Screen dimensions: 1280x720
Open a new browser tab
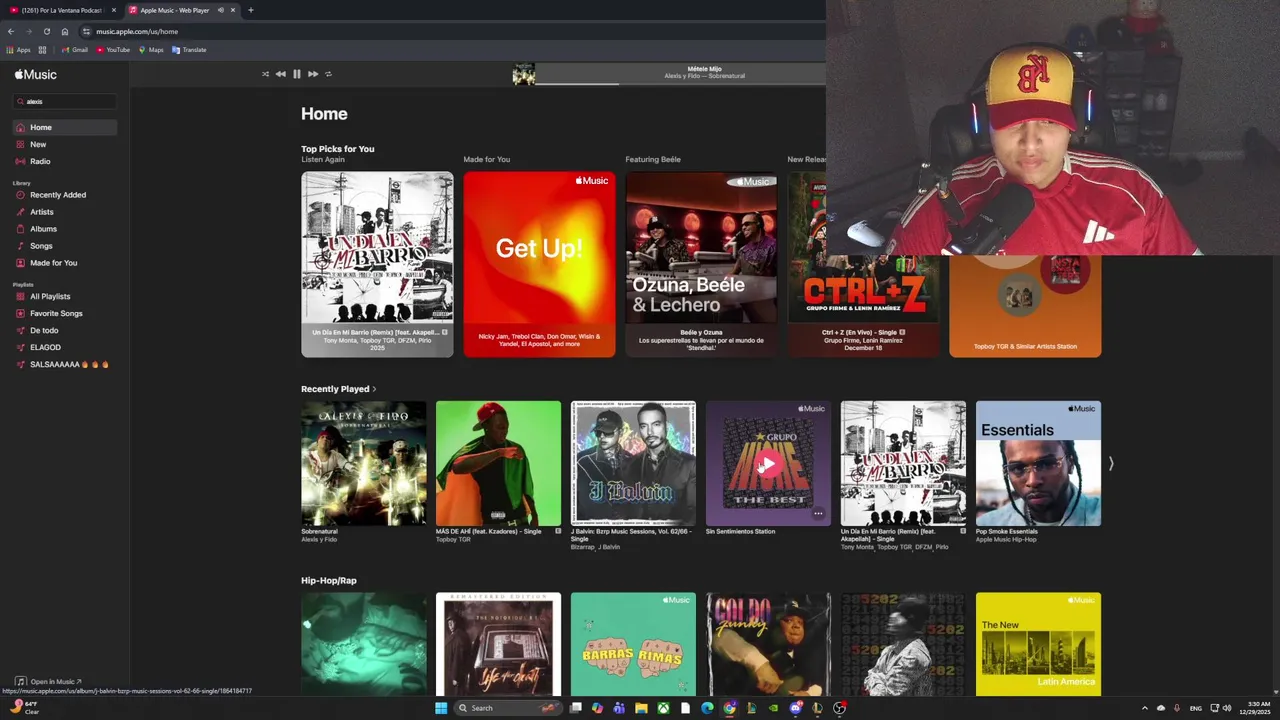250,10
